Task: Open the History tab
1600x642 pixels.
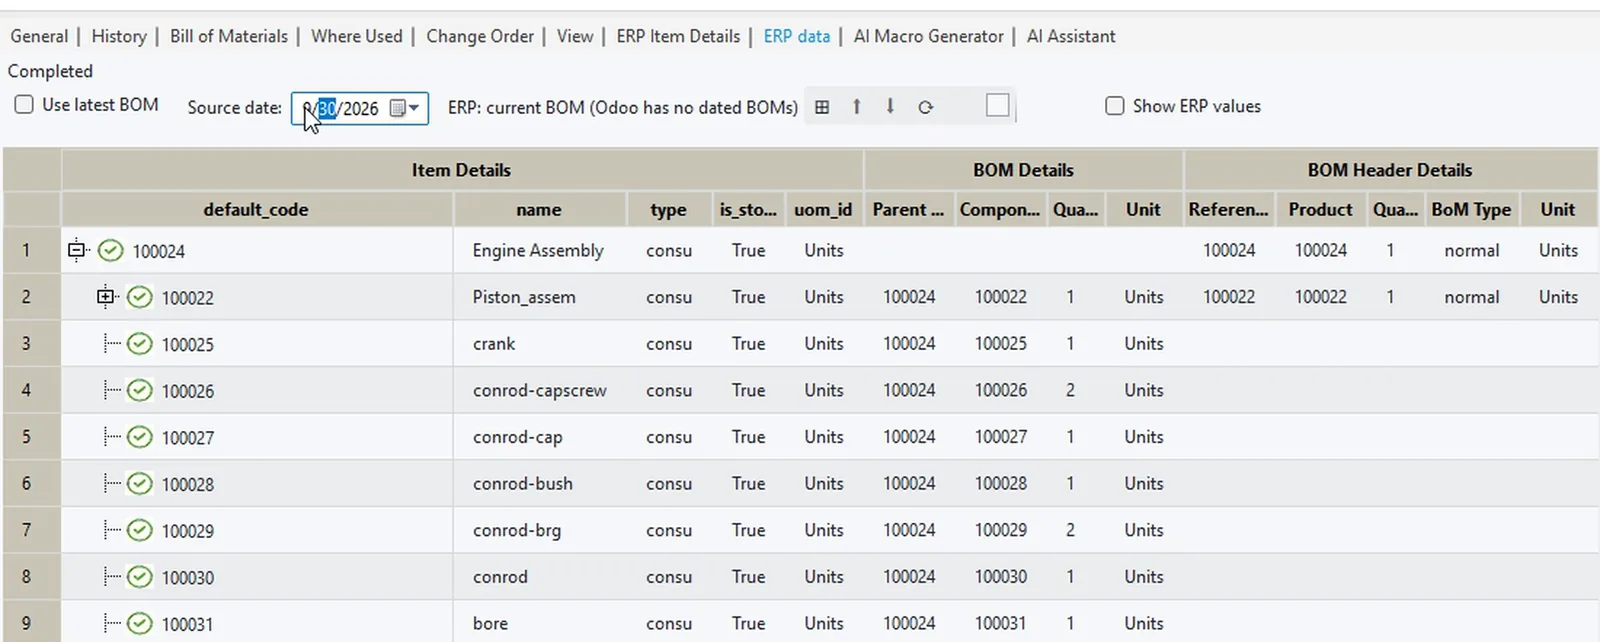Action: (119, 36)
